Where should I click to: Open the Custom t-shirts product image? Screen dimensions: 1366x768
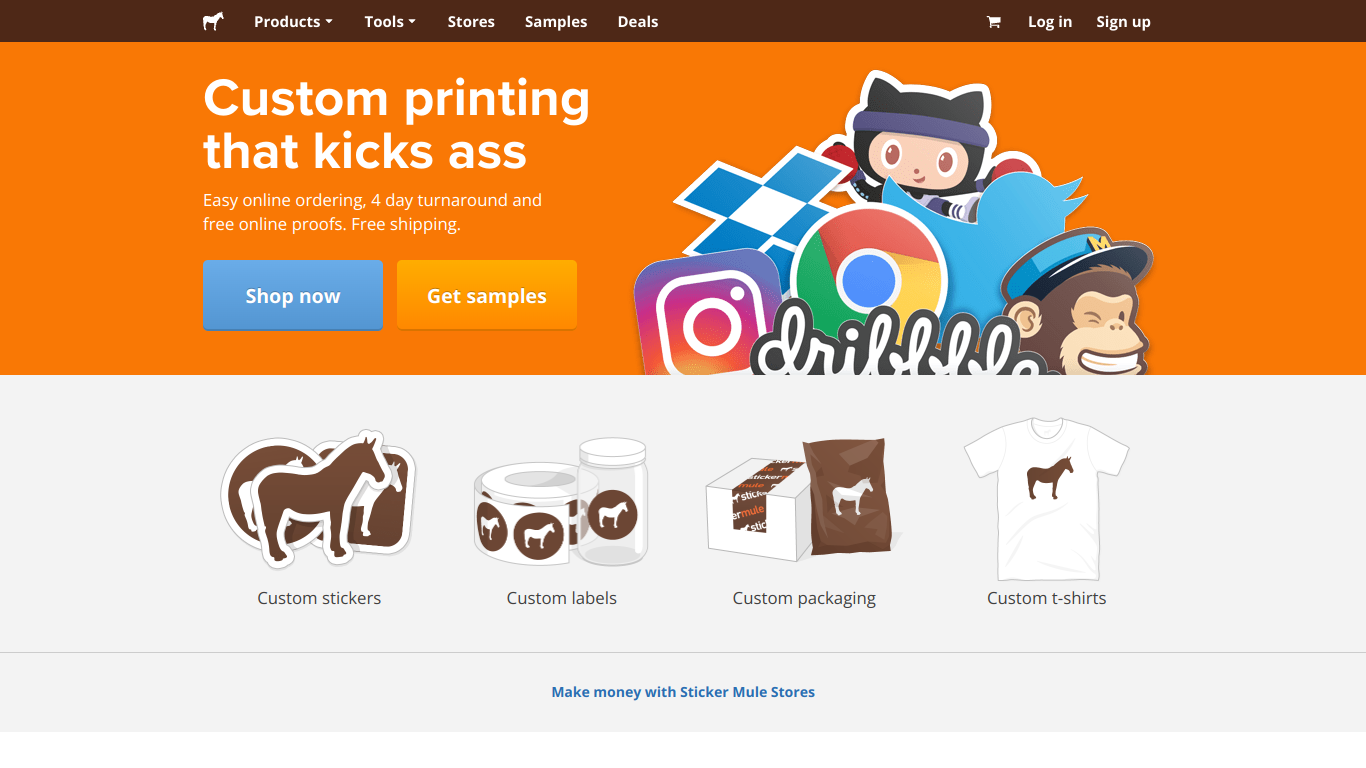(x=1047, y=498)
